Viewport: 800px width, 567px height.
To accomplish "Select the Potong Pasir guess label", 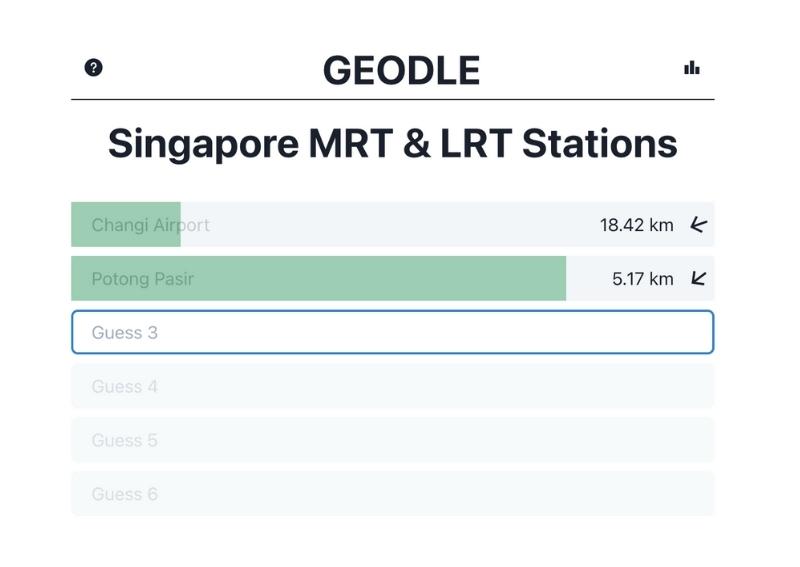I will (142, 279).
